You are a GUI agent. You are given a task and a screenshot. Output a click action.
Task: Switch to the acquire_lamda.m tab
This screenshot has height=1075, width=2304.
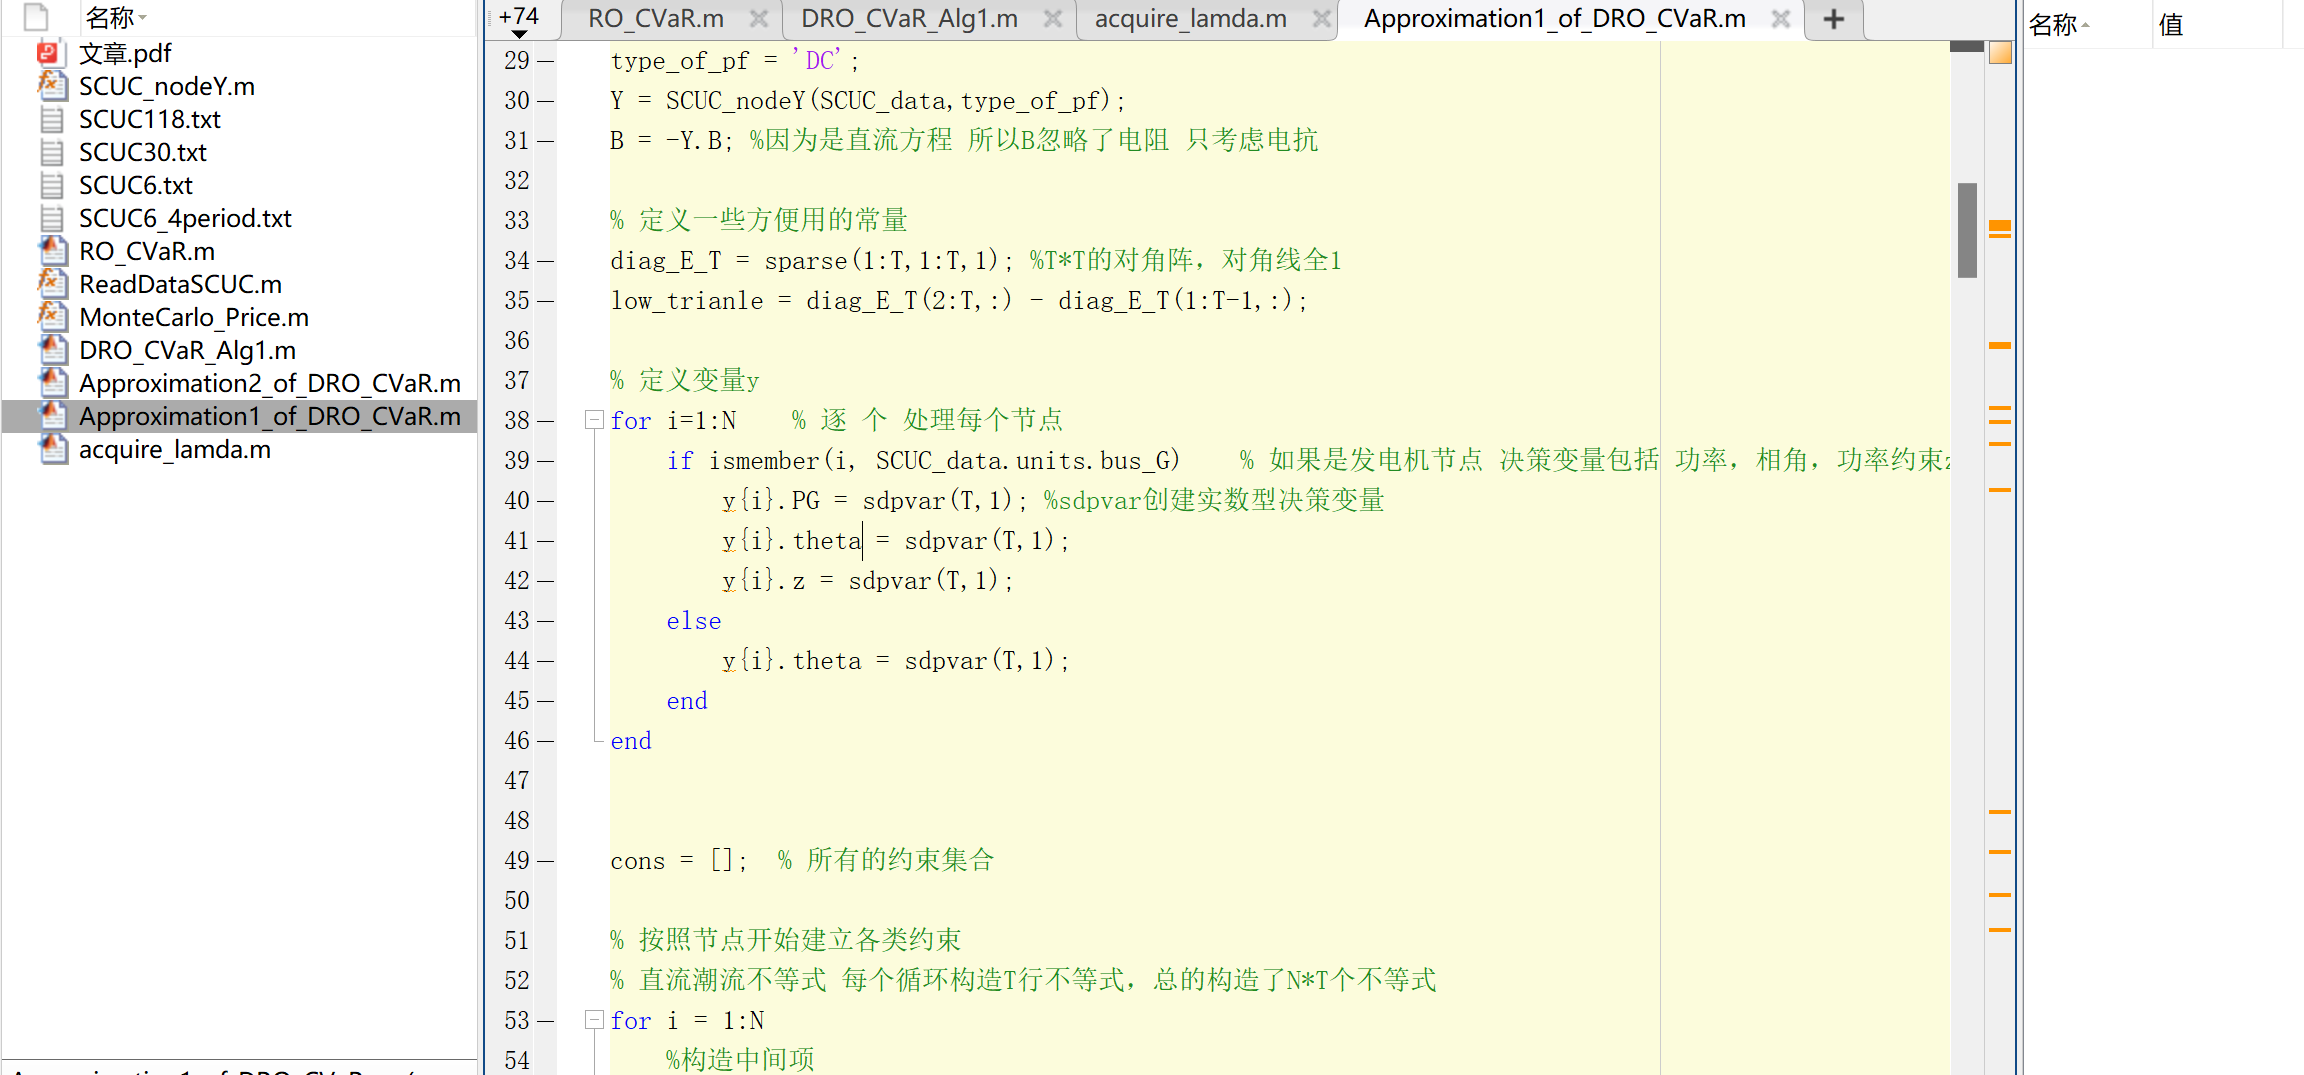pyautogui.click(x=1190, y=19)
